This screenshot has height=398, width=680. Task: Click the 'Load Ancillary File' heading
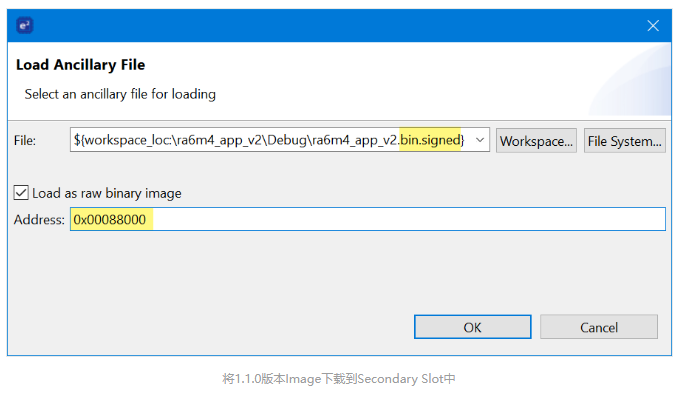point(81,65)
